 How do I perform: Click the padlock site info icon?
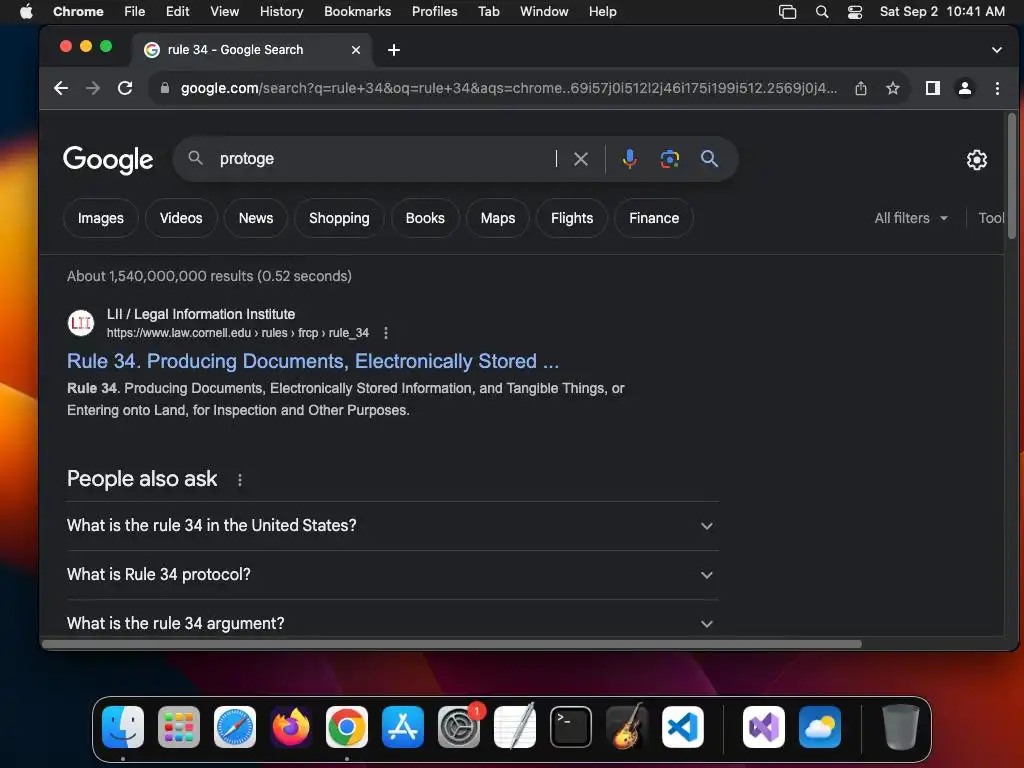[x=165, y=88]
